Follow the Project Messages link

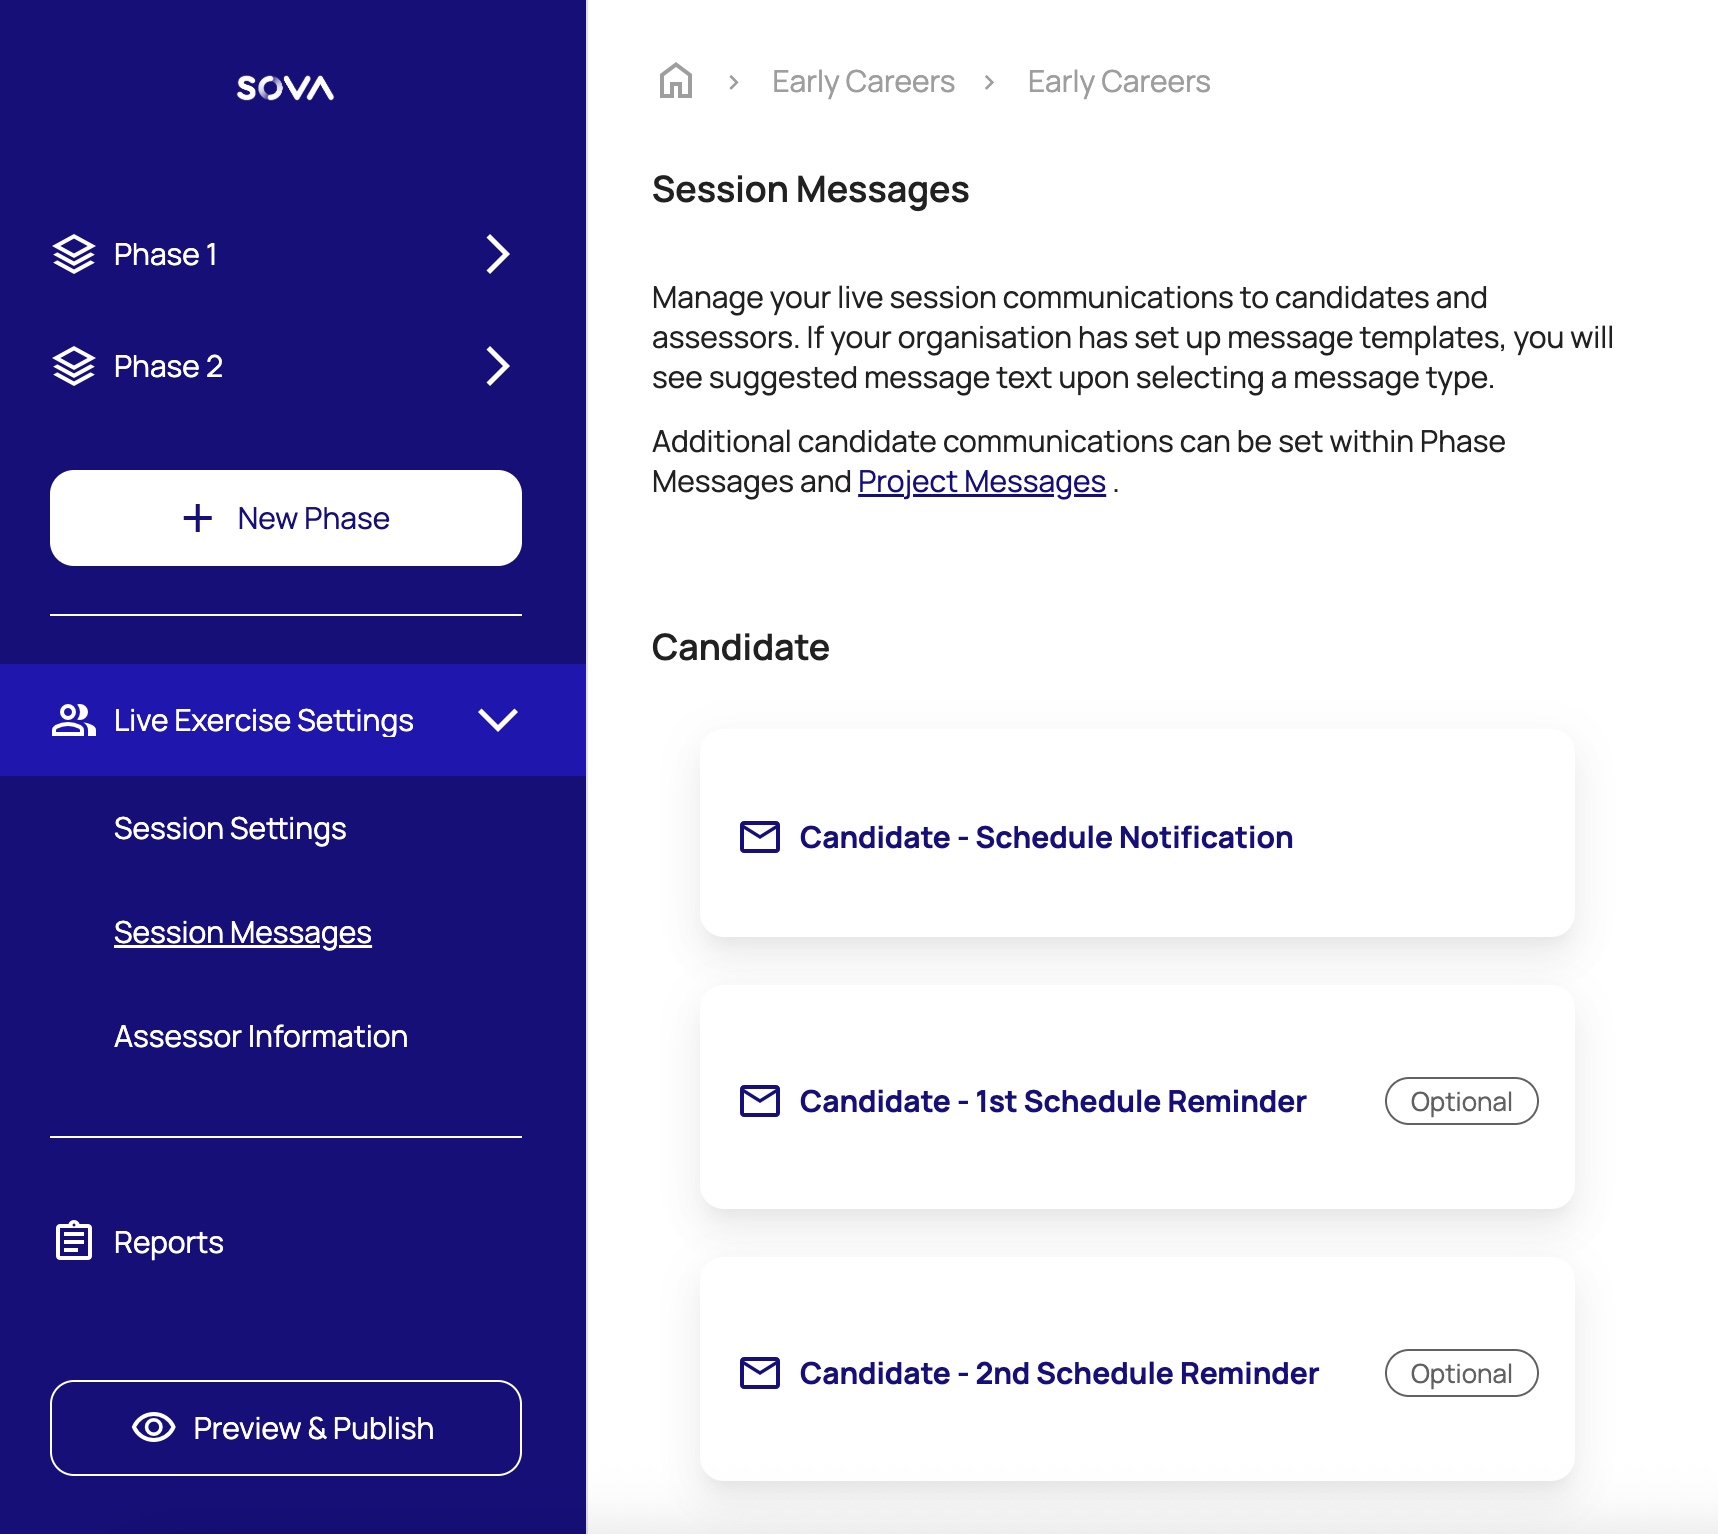click(981, 482)
